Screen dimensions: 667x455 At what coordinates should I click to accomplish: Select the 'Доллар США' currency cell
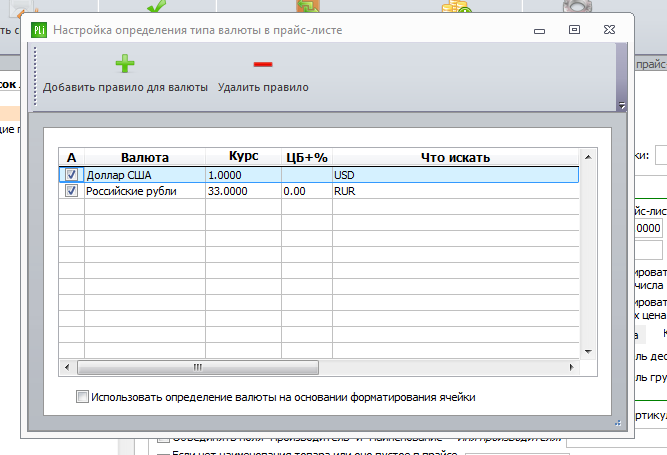pyautogui.click(x=145, y=175)
